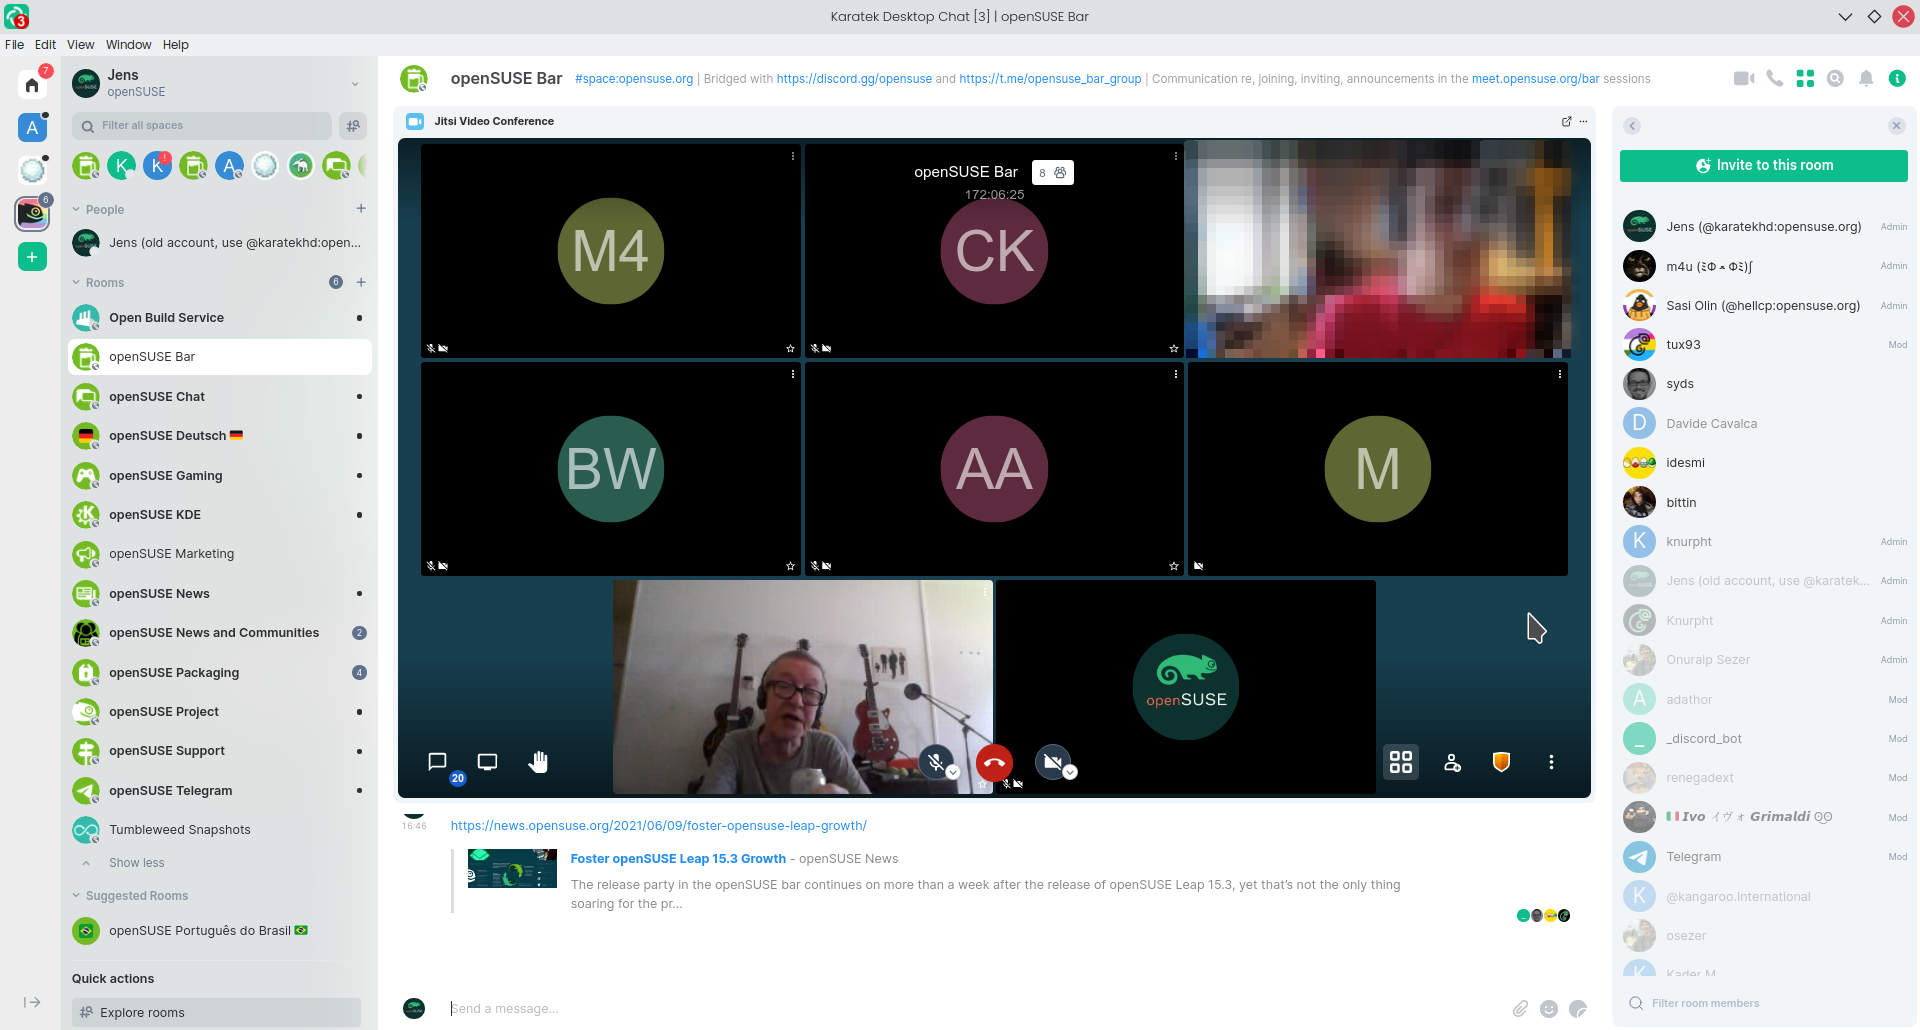Open Jitsi chat with 20 unread
Screen dimensions: 1920x1030
pyautogui.click(x=437, y=762)
